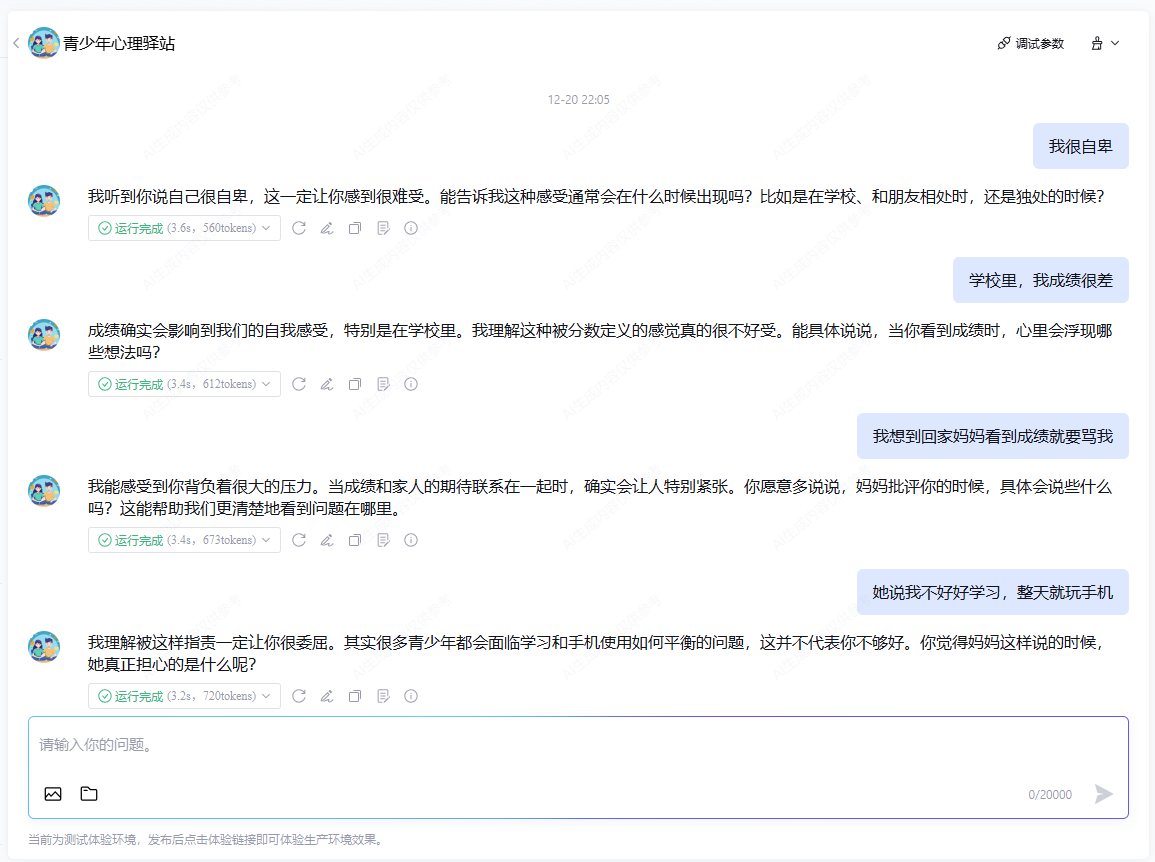This screenshot has height=862, width=1155.
Task: Click the send arrow button
Action: [x=1103, y=794]
